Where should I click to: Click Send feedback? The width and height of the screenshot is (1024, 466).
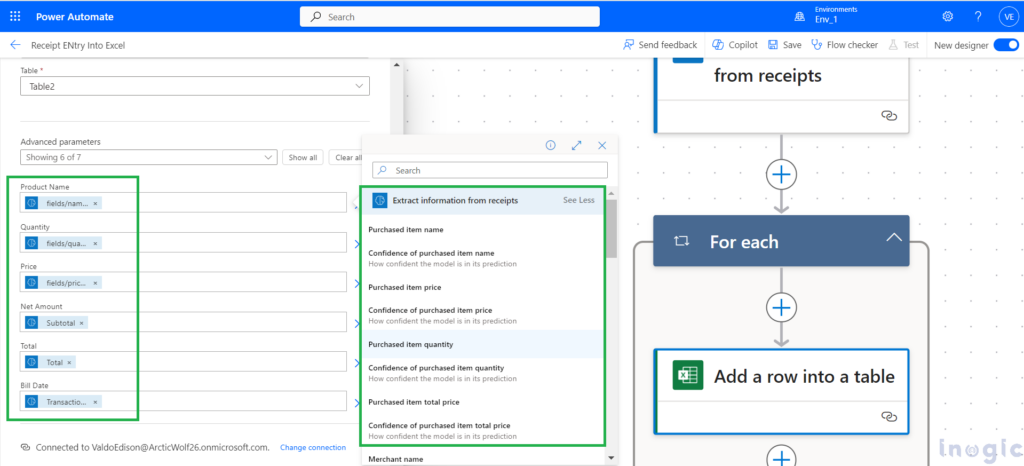[660, 45]
